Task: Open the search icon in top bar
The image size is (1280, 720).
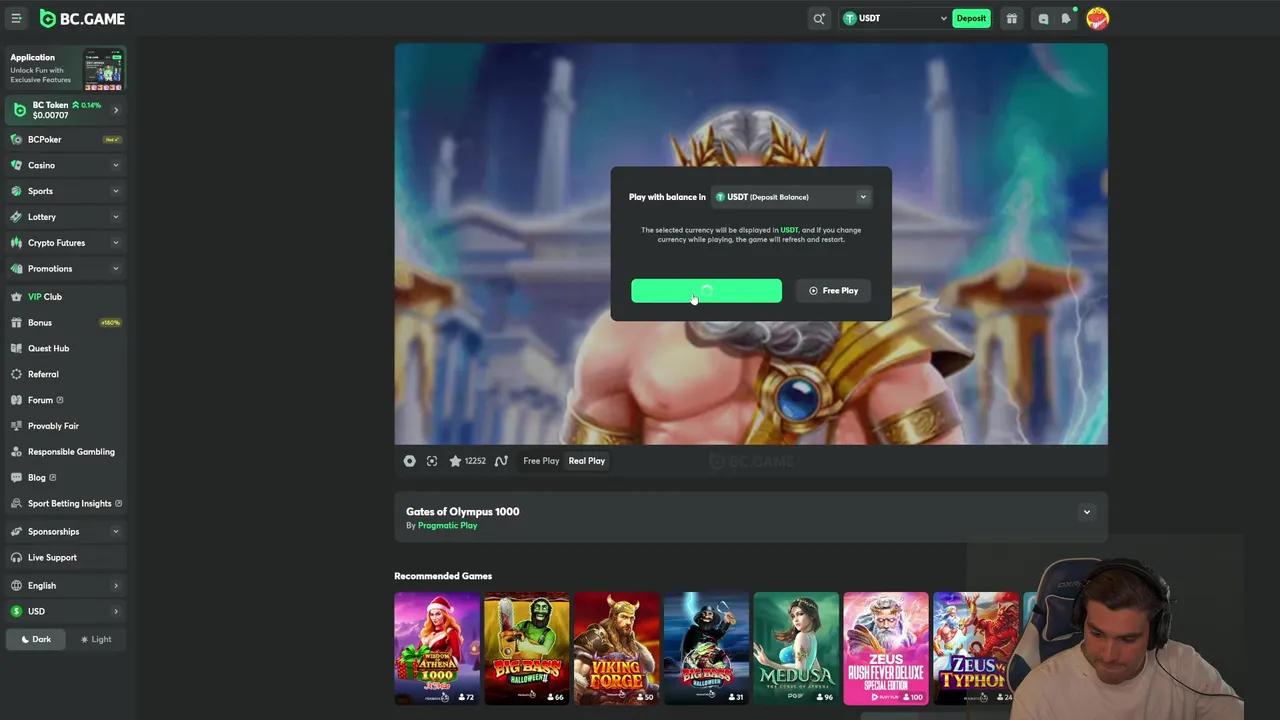Action: (819, 18)
